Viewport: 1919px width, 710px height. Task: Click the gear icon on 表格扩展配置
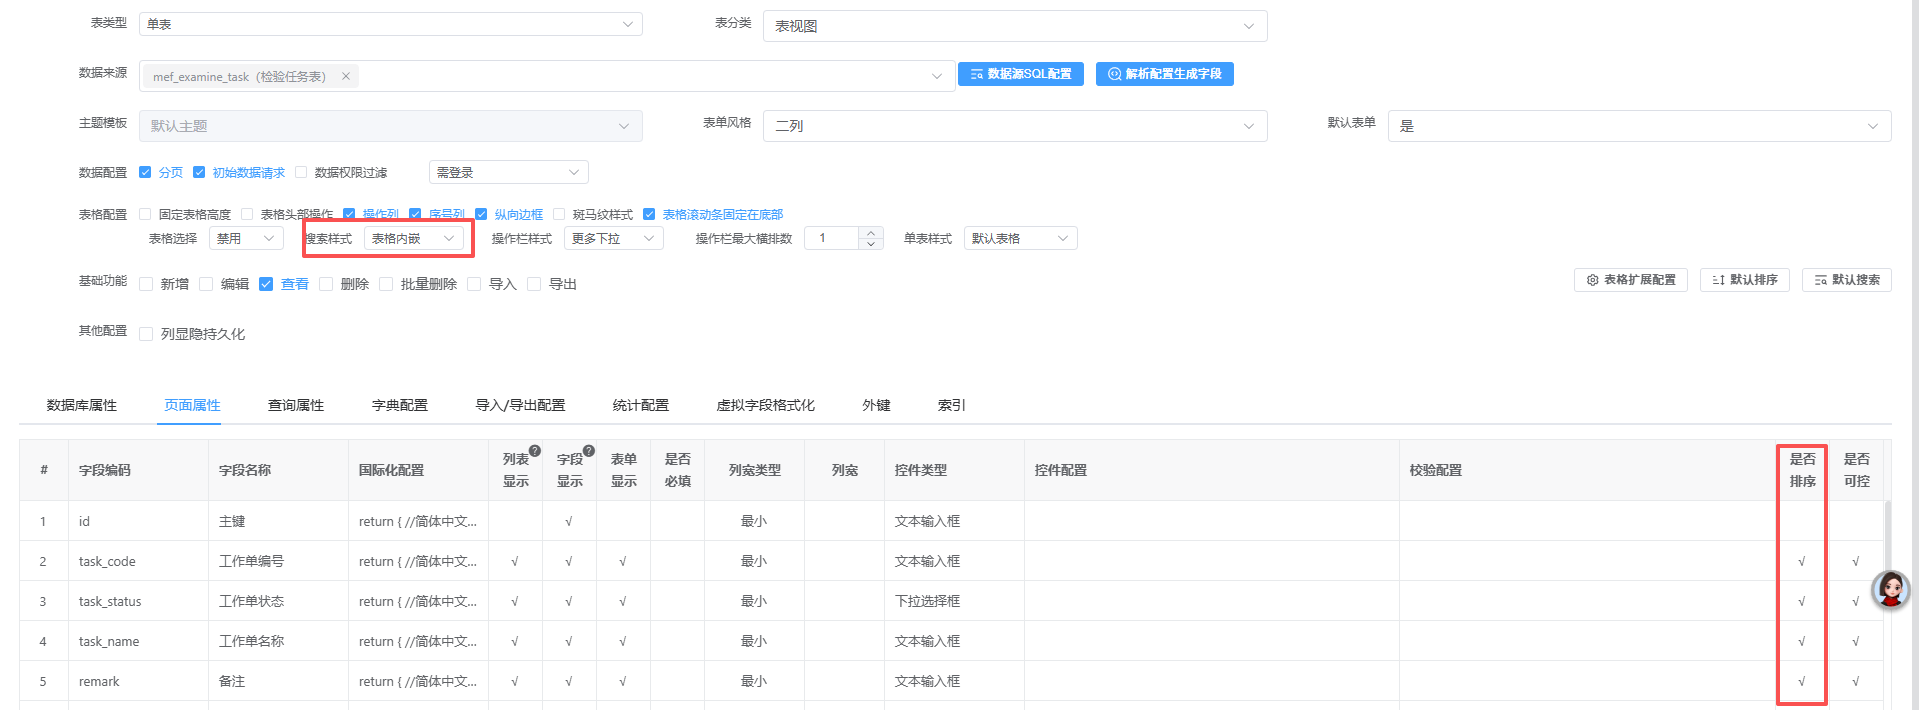[x=1592, y=280]
